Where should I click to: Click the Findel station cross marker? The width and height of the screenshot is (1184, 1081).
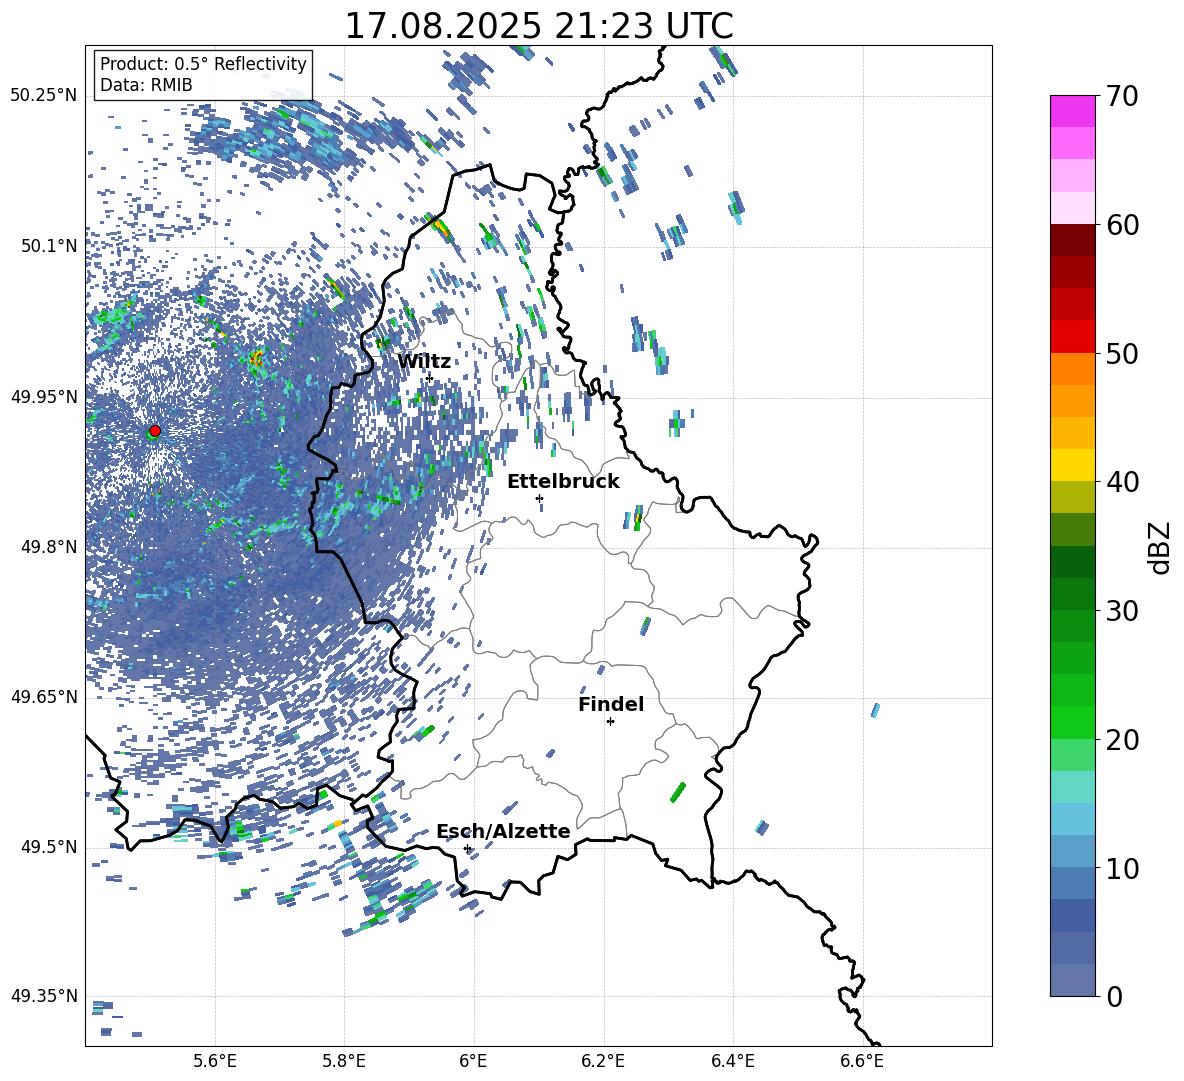tap(610, 722)
